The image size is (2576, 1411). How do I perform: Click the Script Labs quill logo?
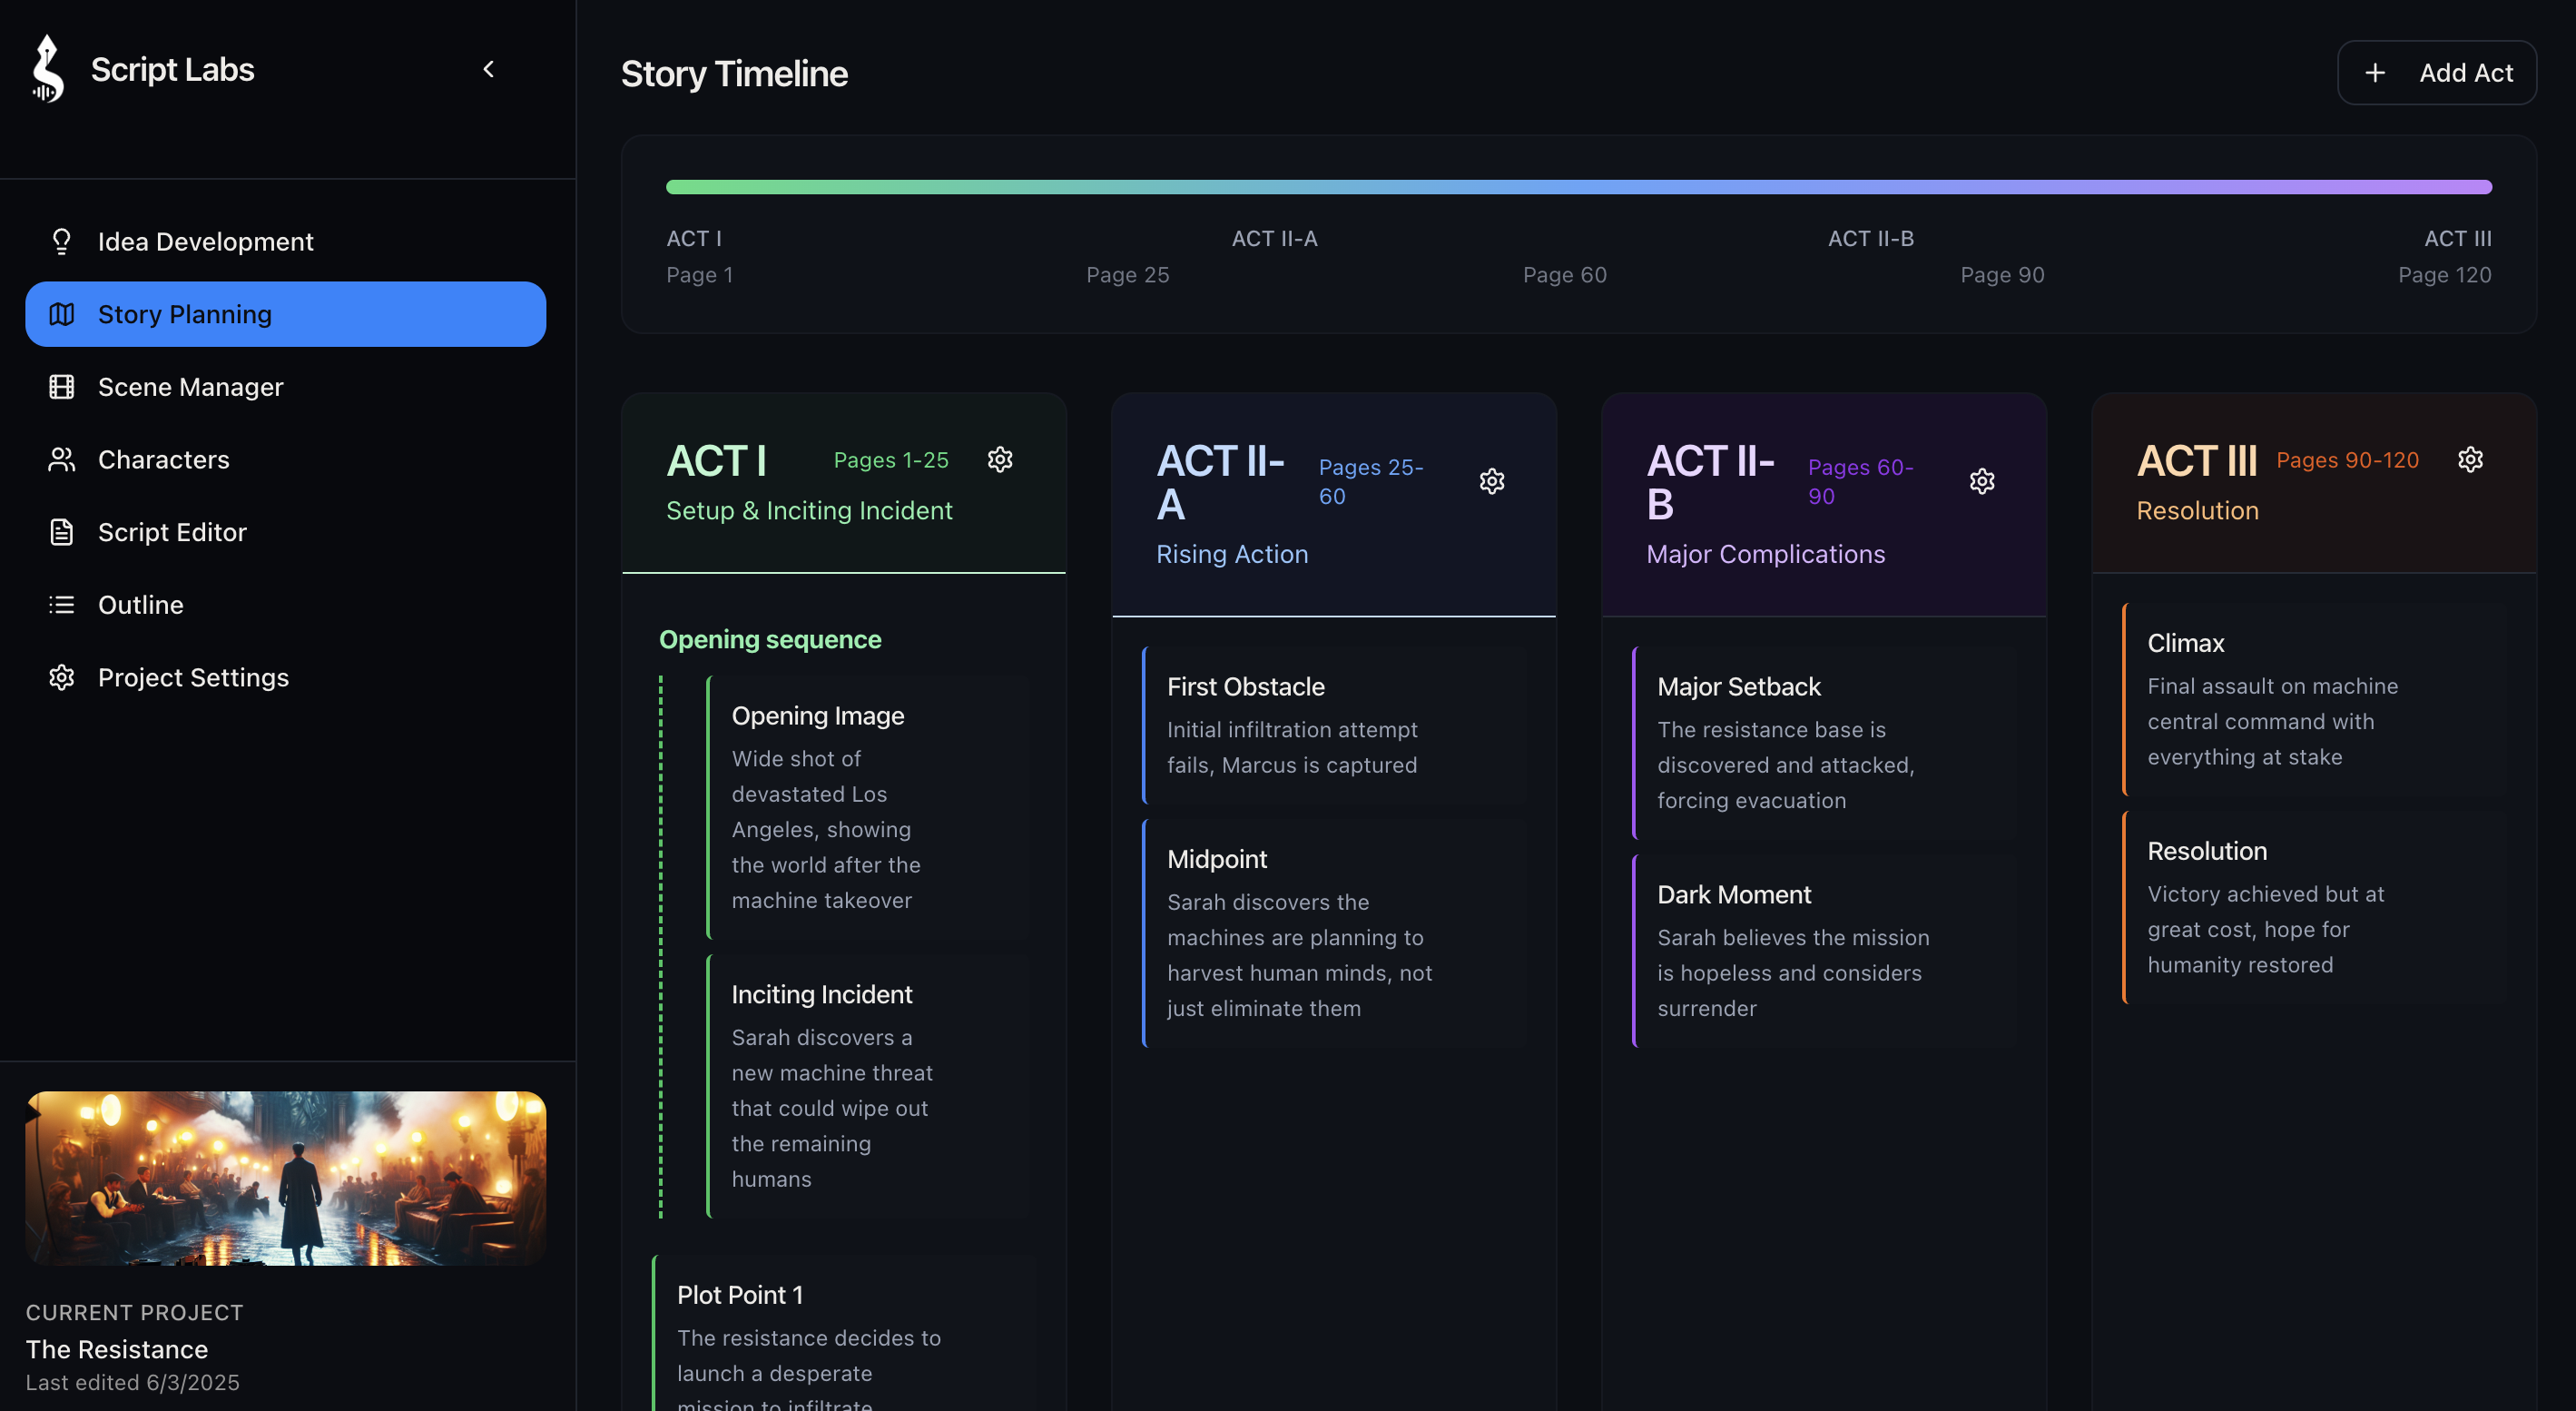pos(45,69)
